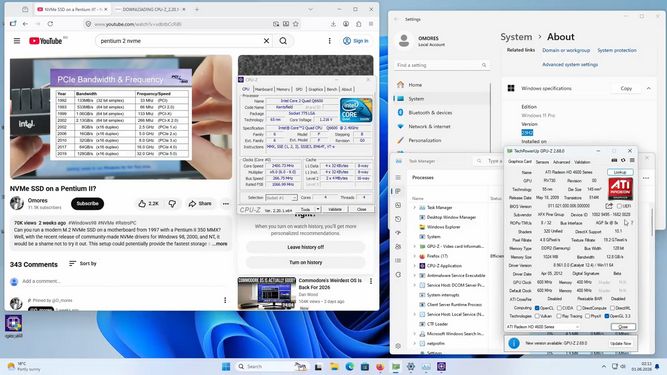Open more actions menu beside Share
667x375 pixels.
click(225, 204)
